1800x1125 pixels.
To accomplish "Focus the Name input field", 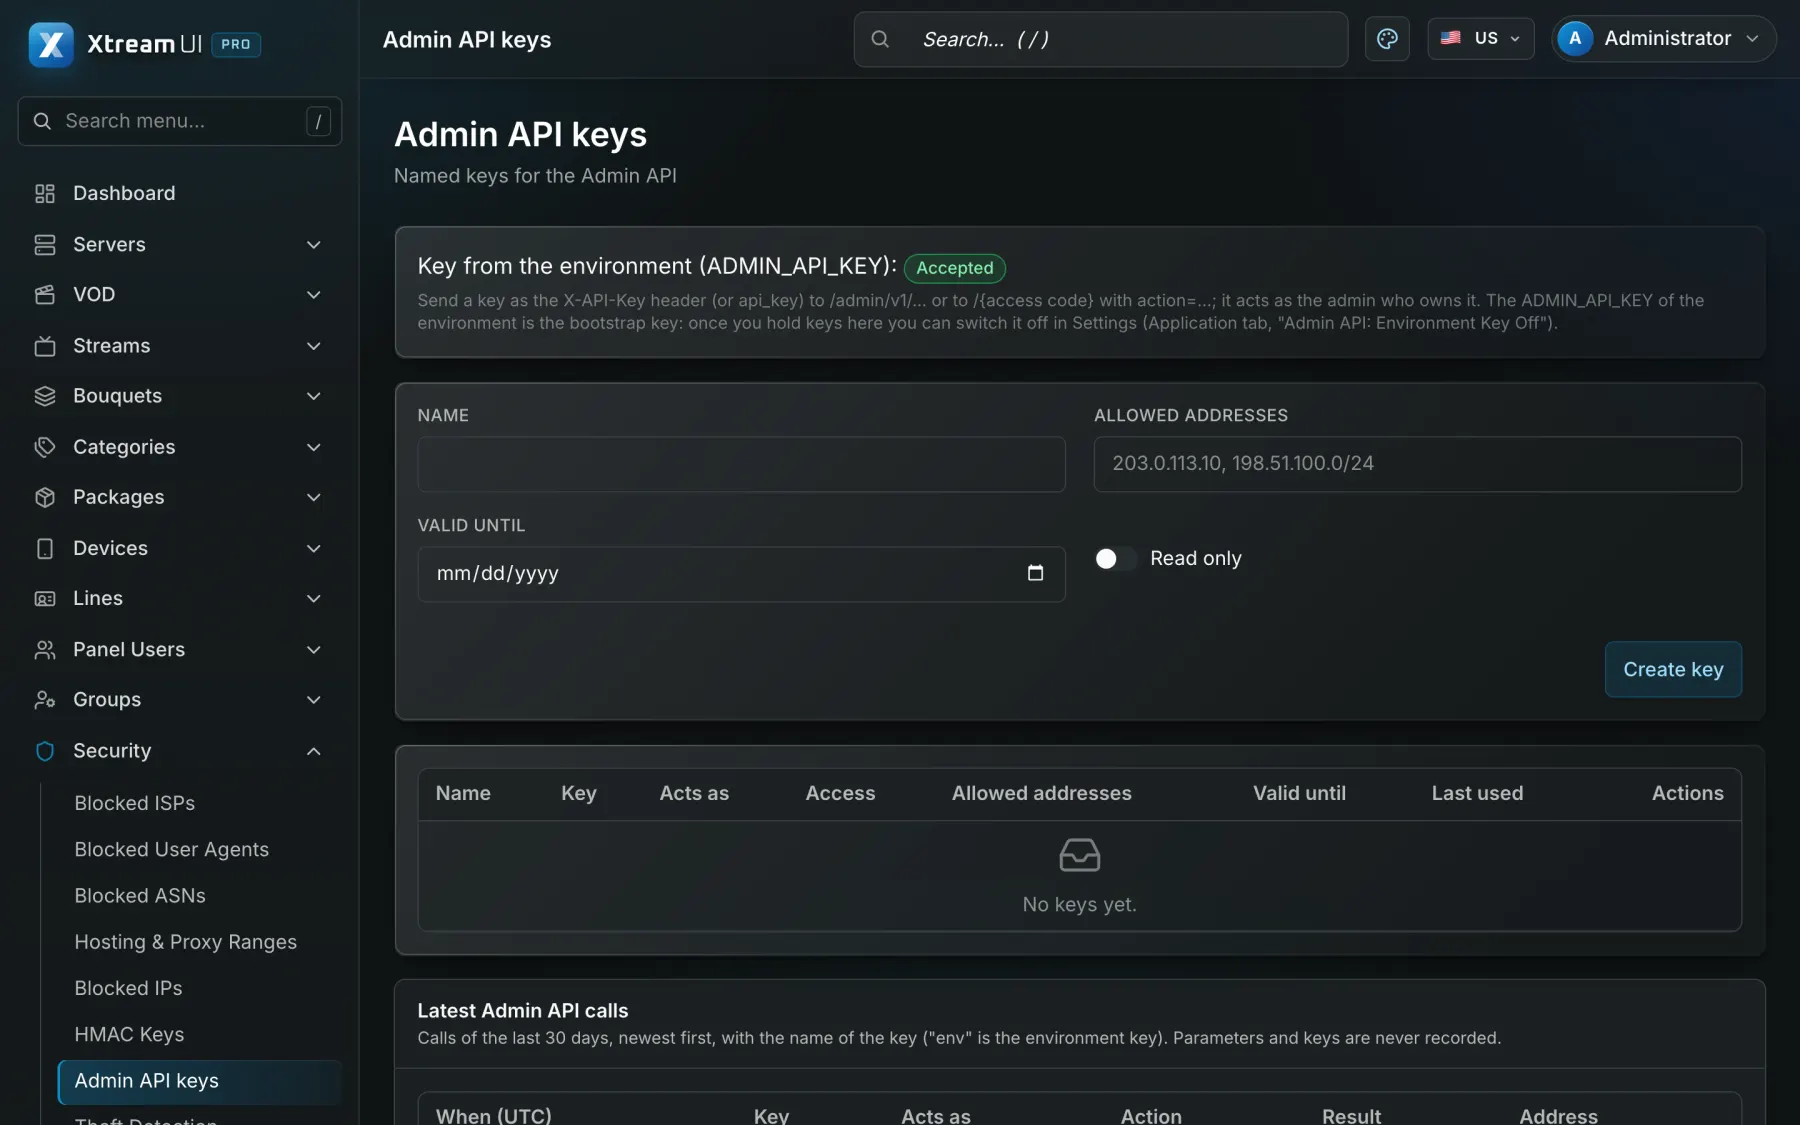I will pyautogui.click(x=741, y=464).
